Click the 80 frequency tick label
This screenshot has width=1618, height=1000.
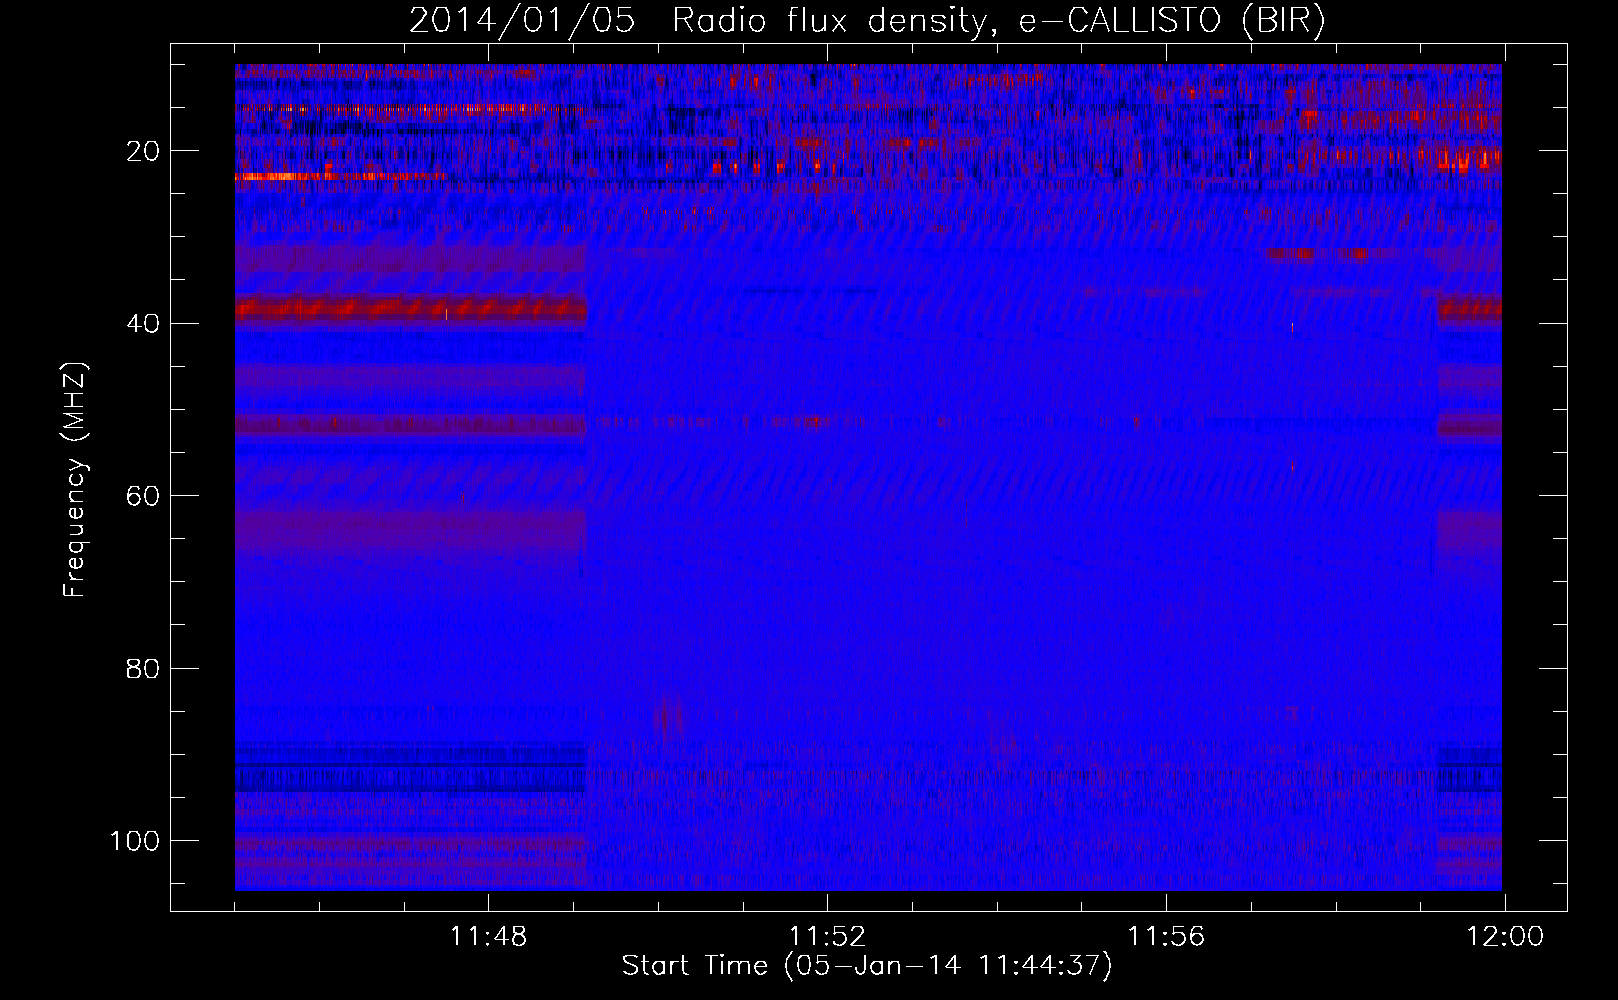[x=143, y=668]
